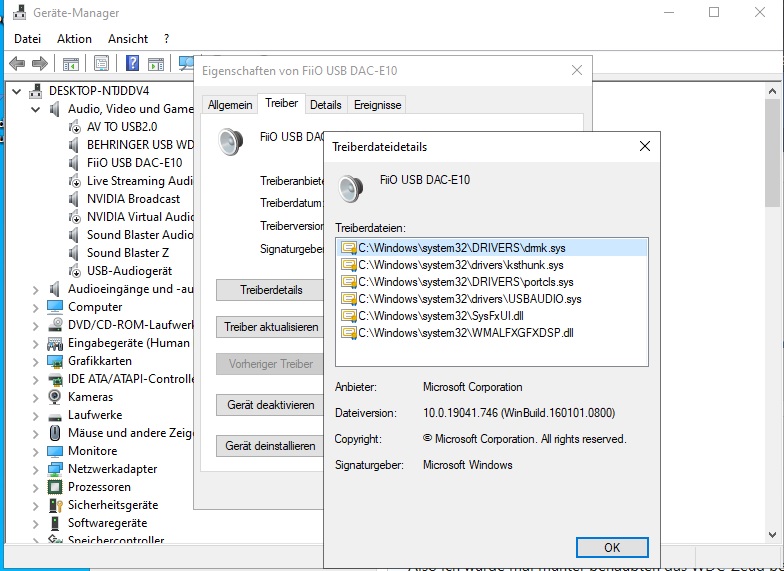Click the Grafikkarten display adapter icon
The height and width of the screenshot is (571, 784).
coord(55,360)
